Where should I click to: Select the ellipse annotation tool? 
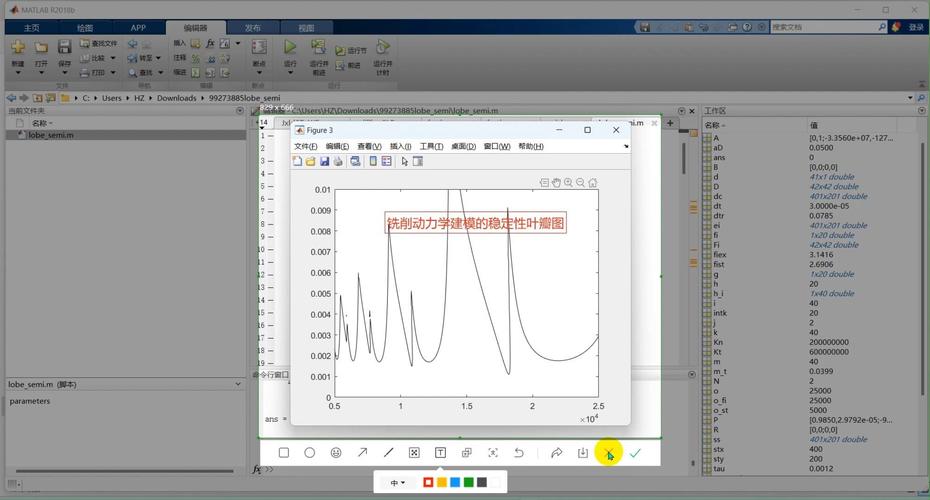click(x=310, y=453)
